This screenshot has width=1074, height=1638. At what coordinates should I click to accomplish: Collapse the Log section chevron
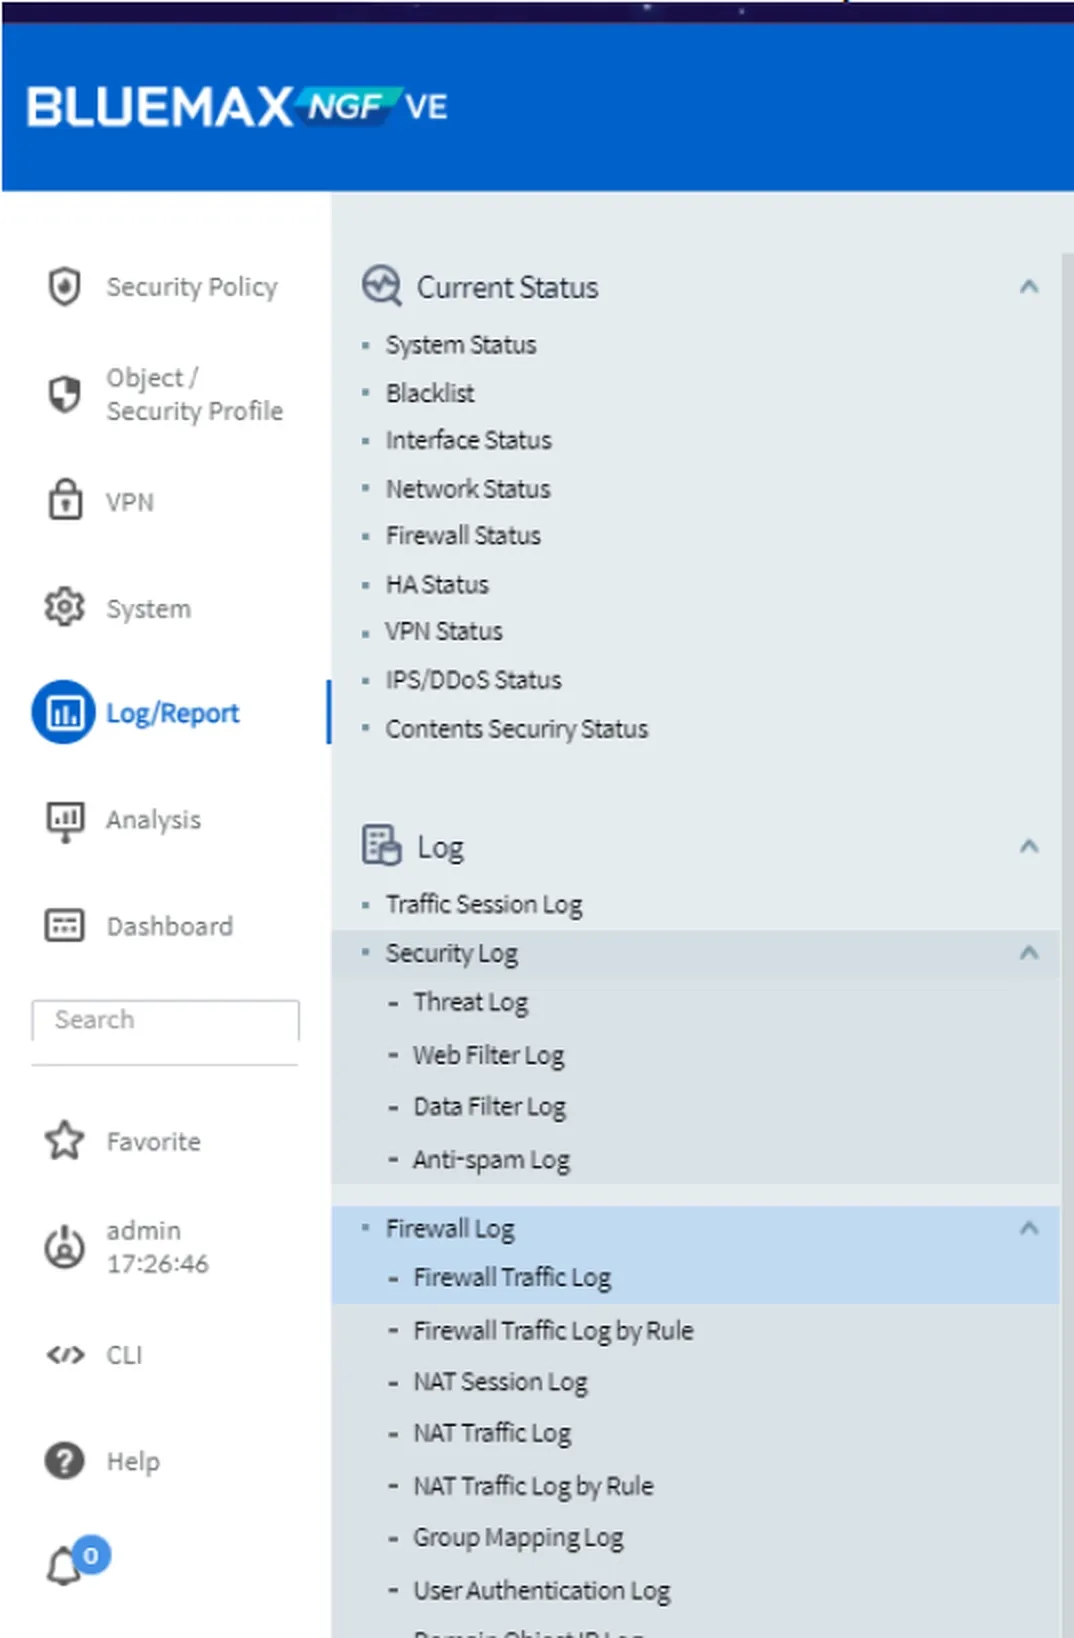[x=1028, y=847]
